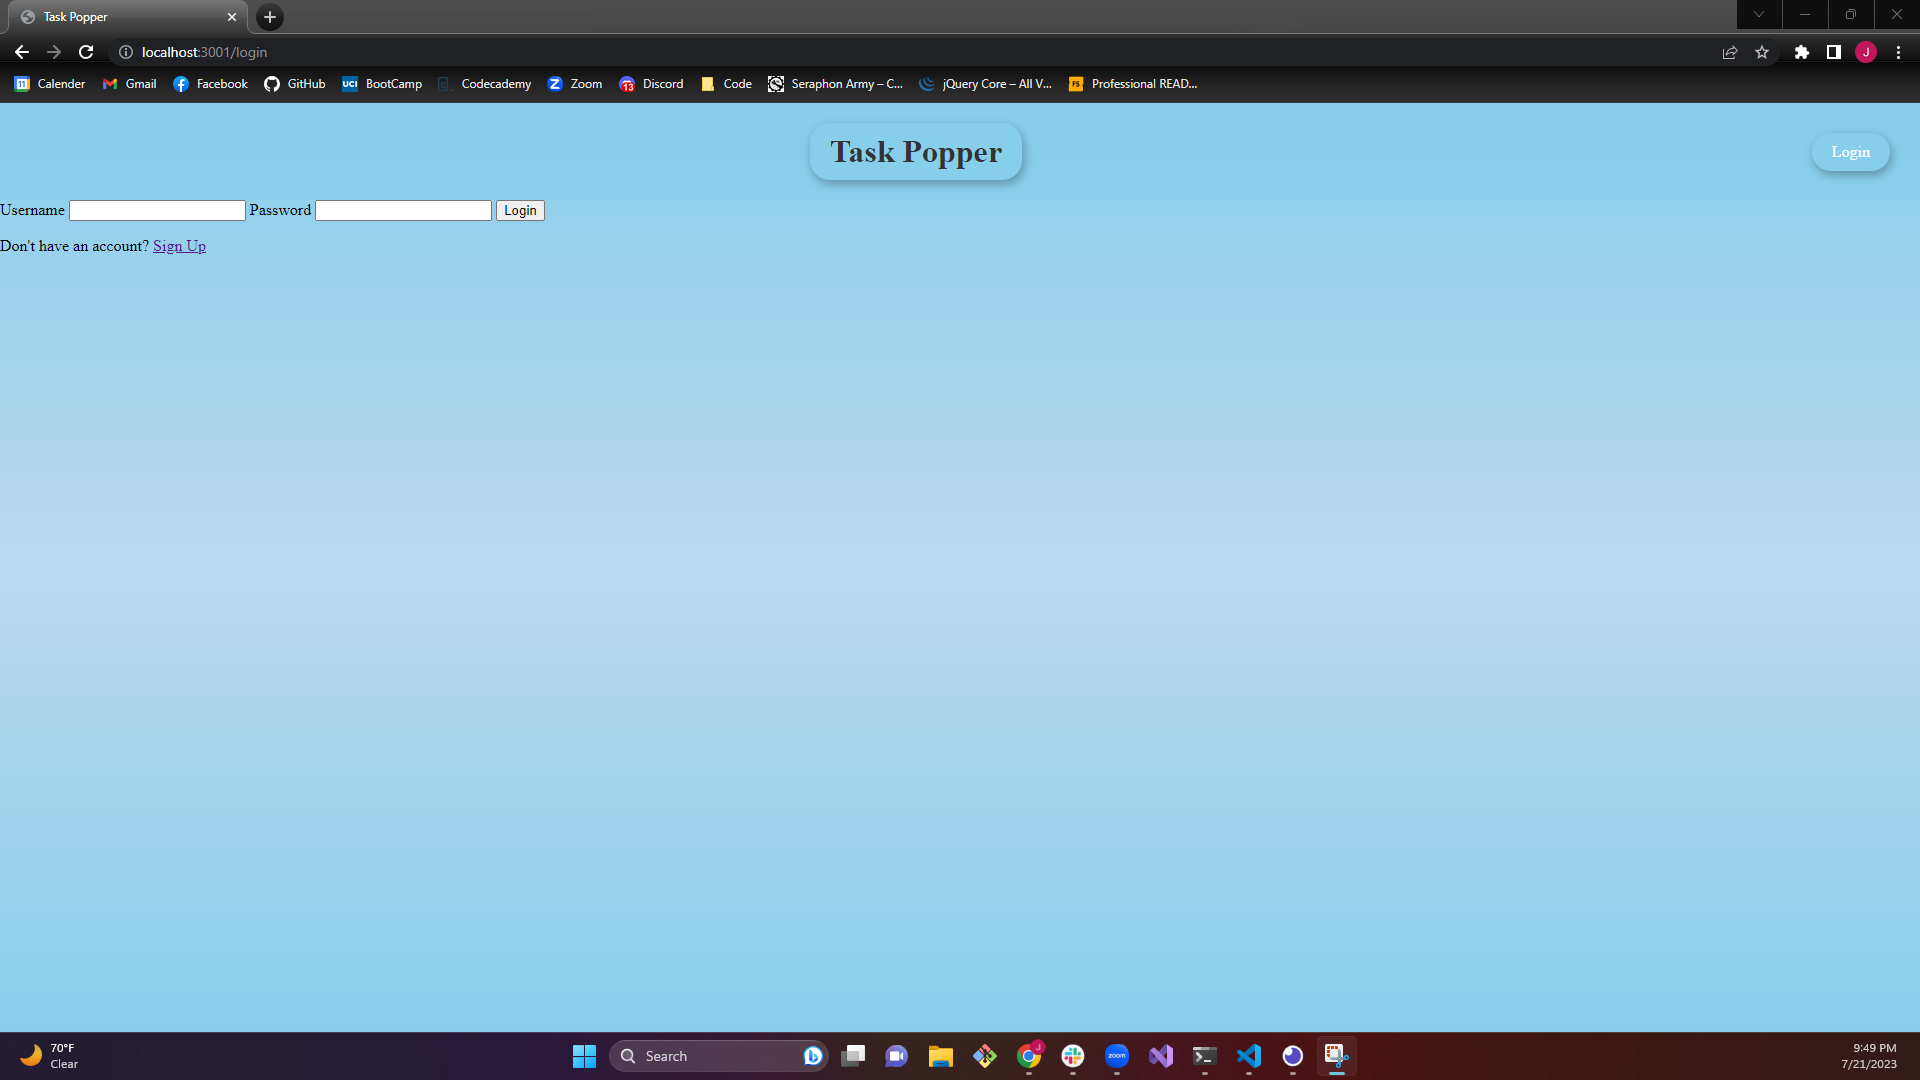Follow the Sign Up link

(179, 246)
